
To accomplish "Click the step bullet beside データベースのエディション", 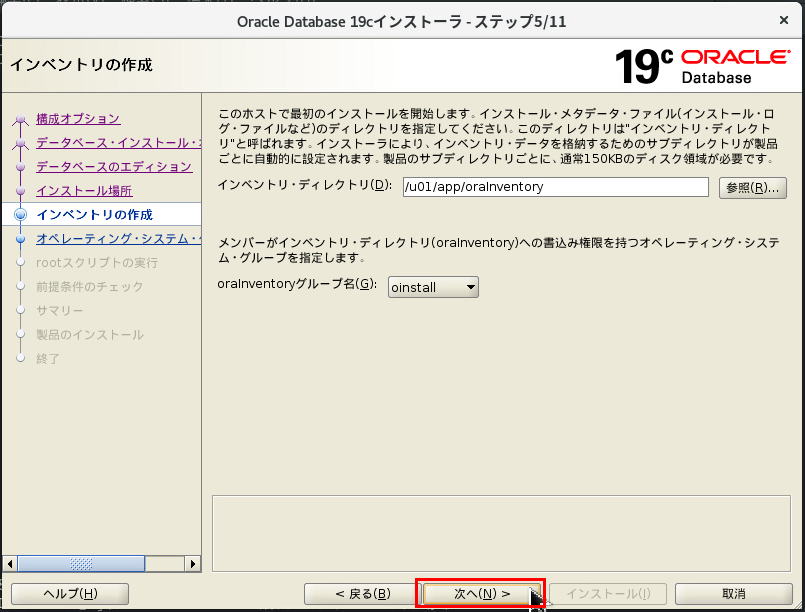I will click(x=21, y=167).
